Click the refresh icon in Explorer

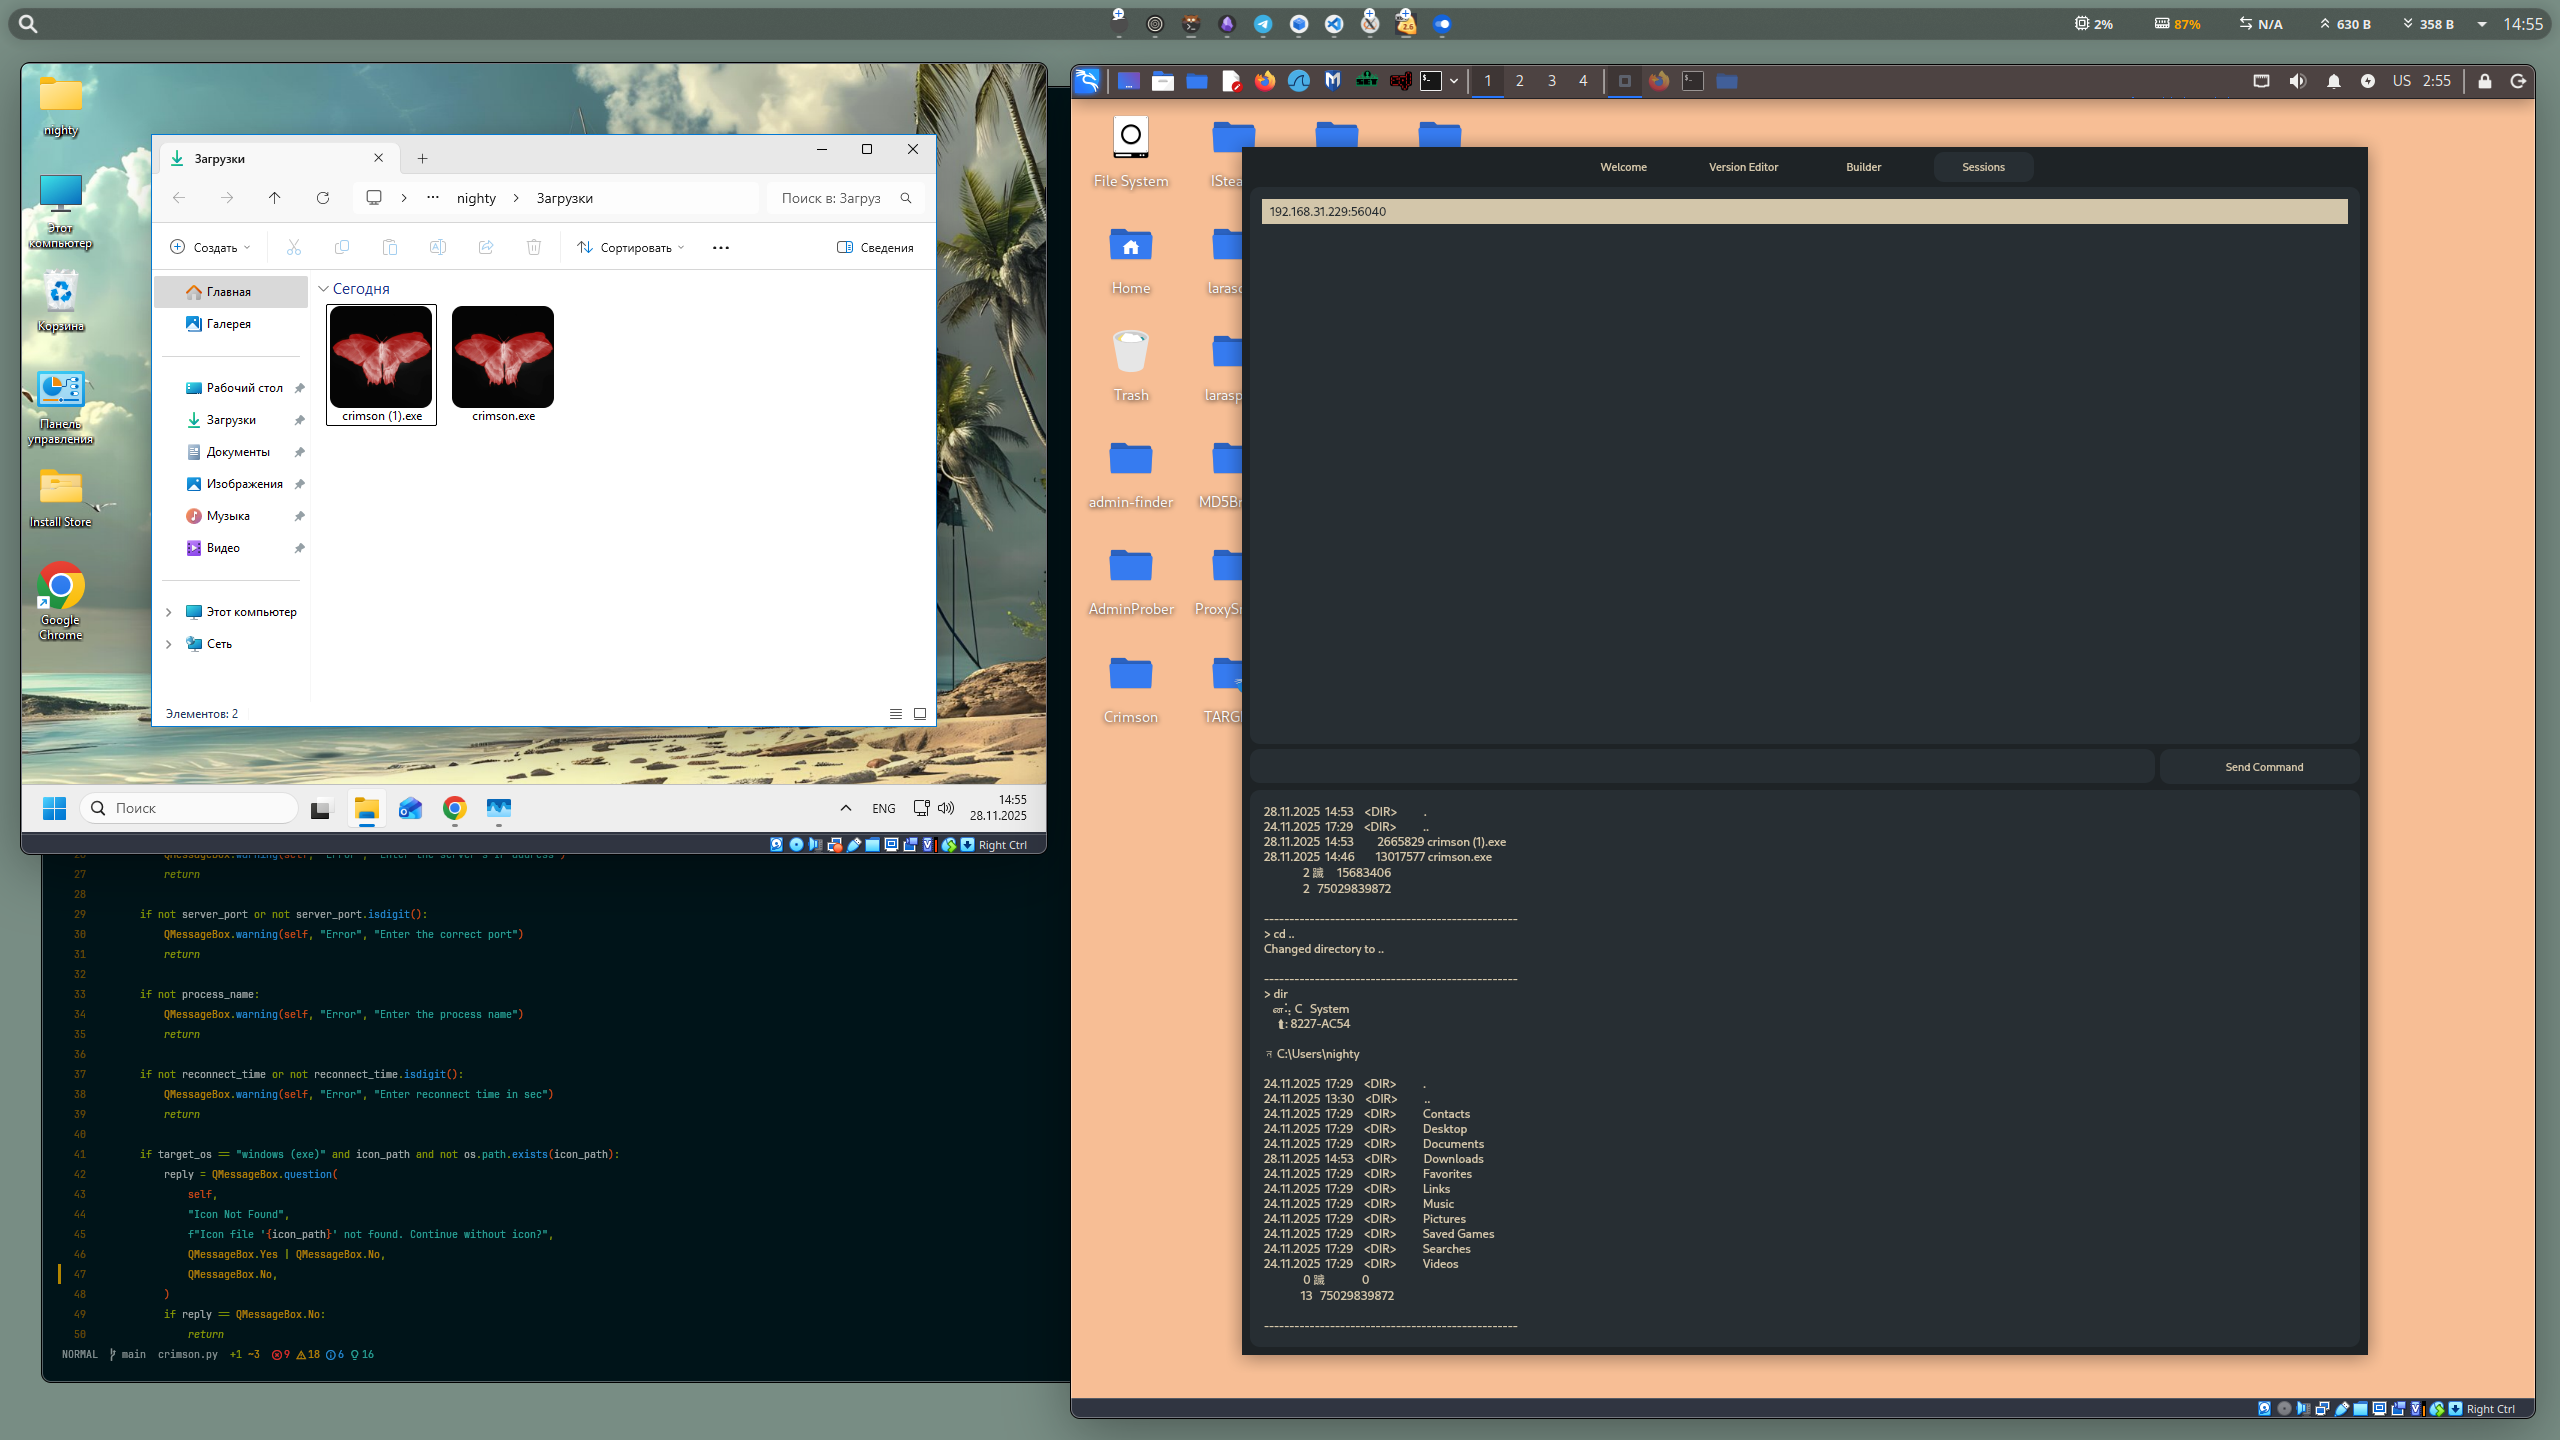pos(322,198)
